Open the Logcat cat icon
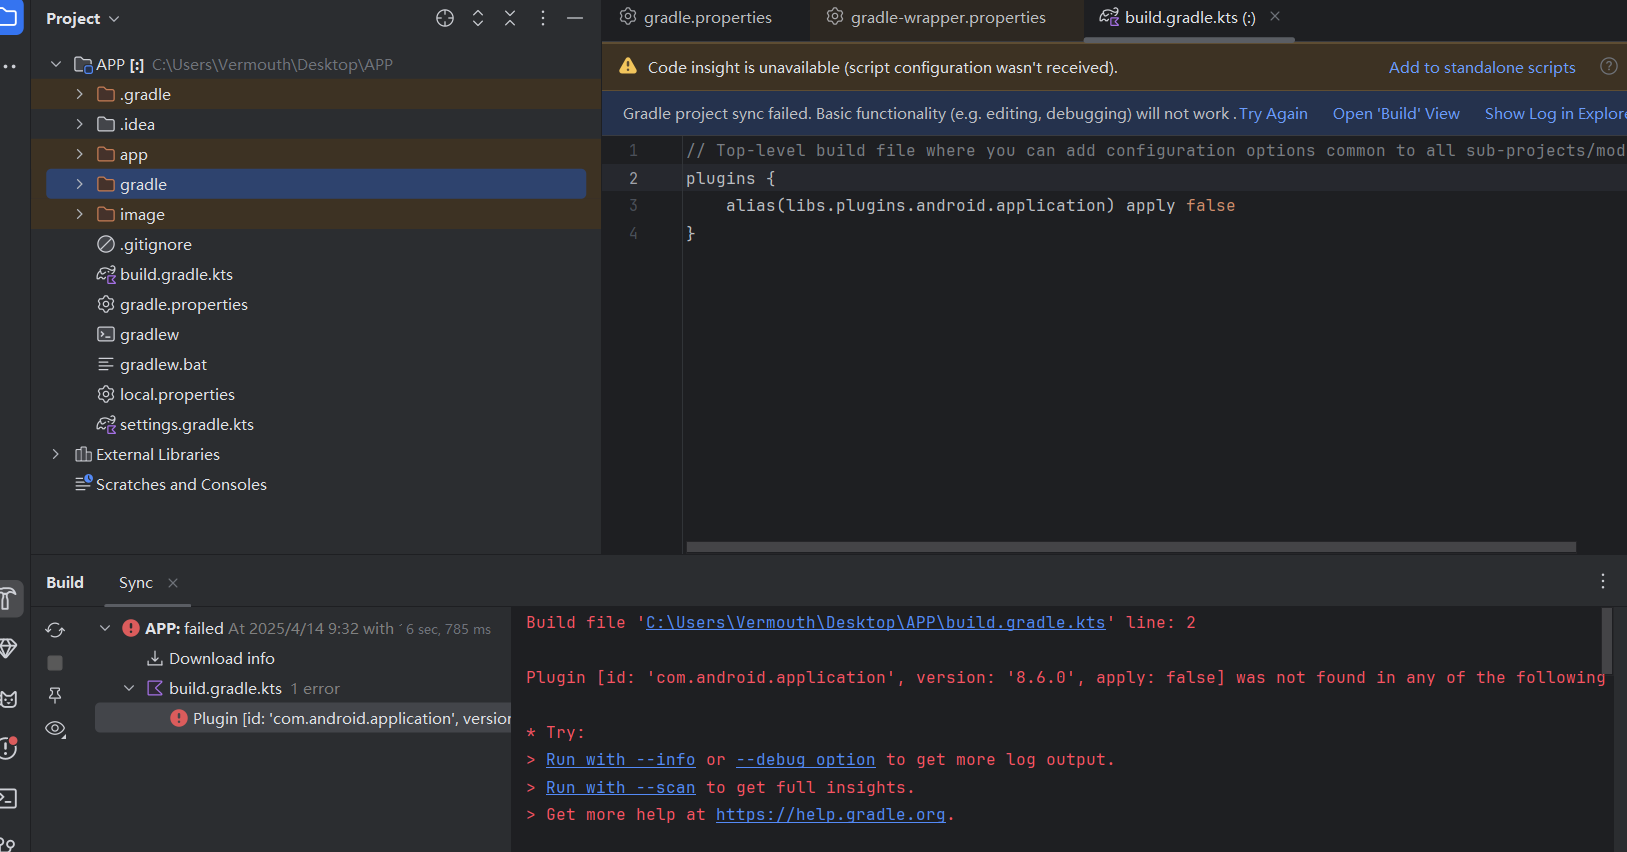The image size is (1627, 852). (x=9, y=699)
